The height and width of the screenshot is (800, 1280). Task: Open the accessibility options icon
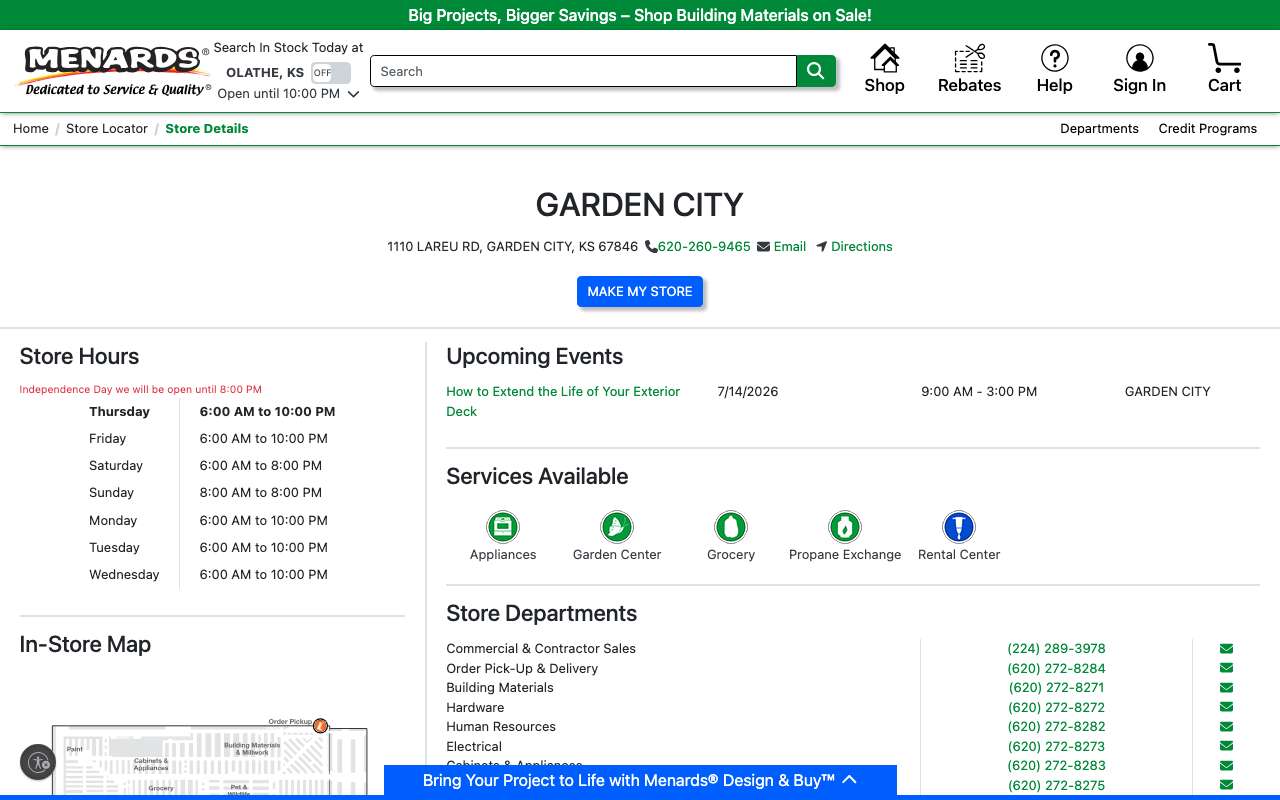click(38, 762)
